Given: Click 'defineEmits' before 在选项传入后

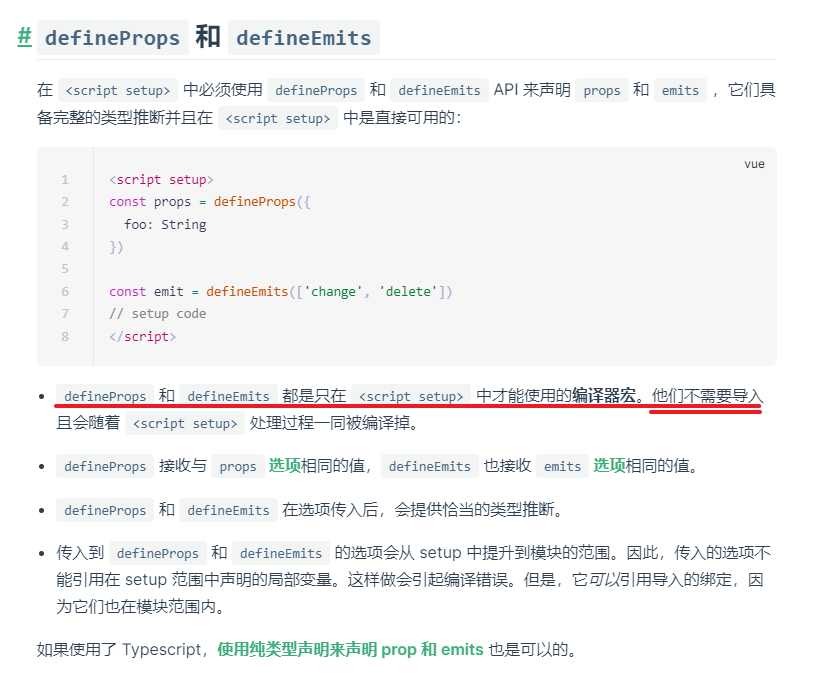Looking at the screenshot, I should tap(228, 510).
